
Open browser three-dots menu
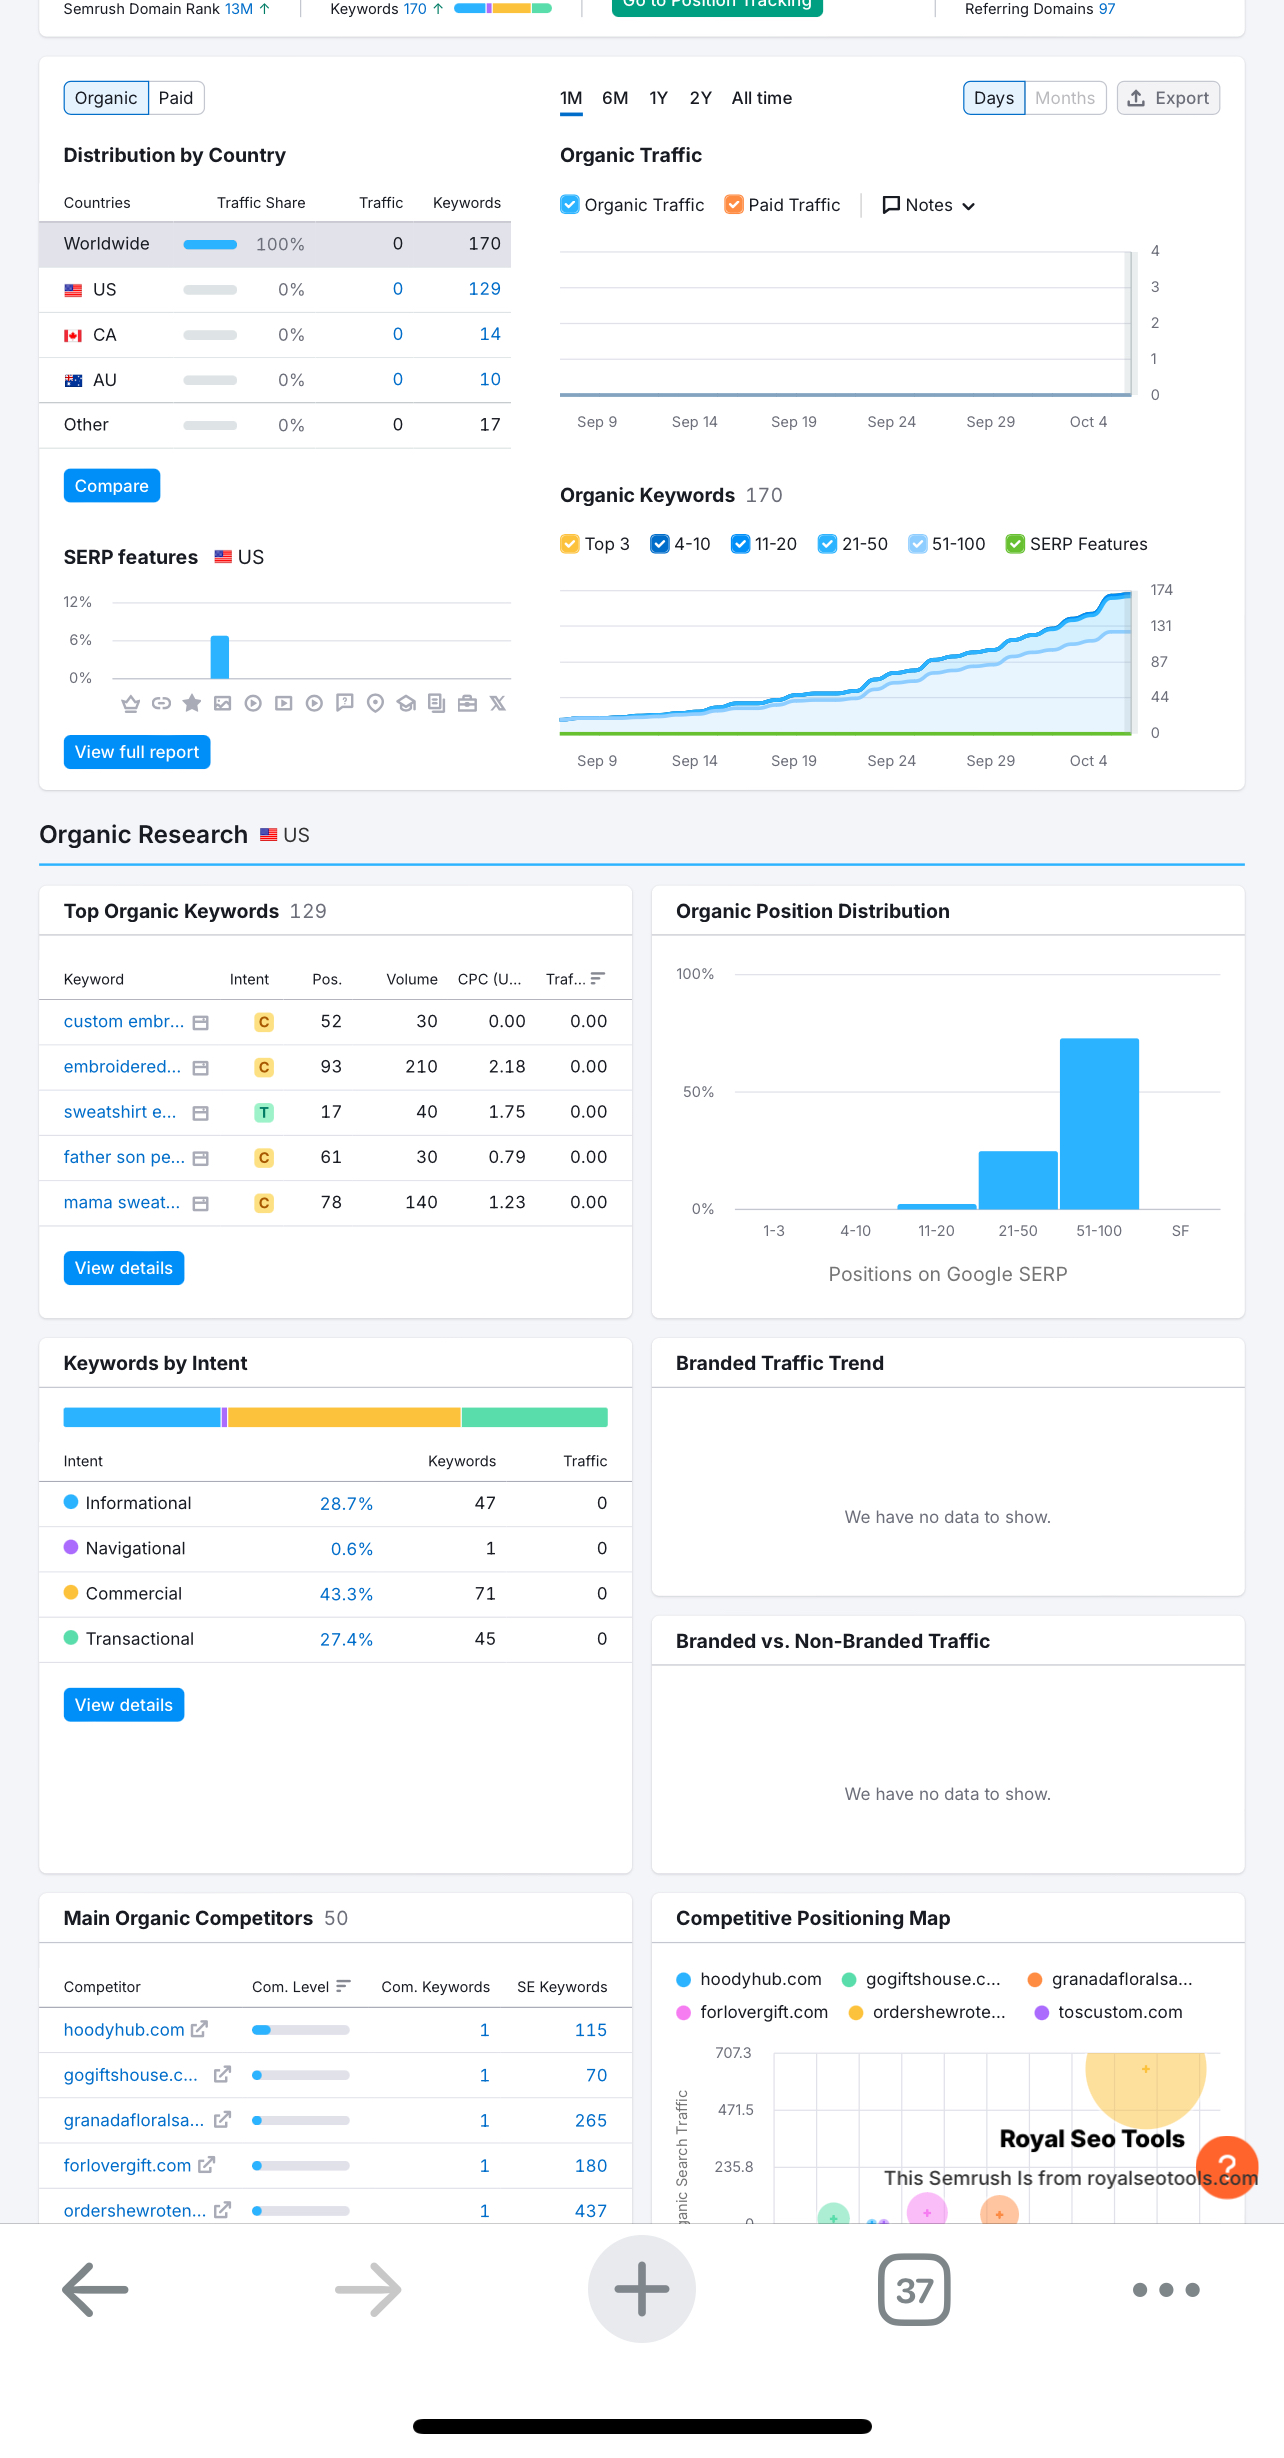[1166, 2289]
